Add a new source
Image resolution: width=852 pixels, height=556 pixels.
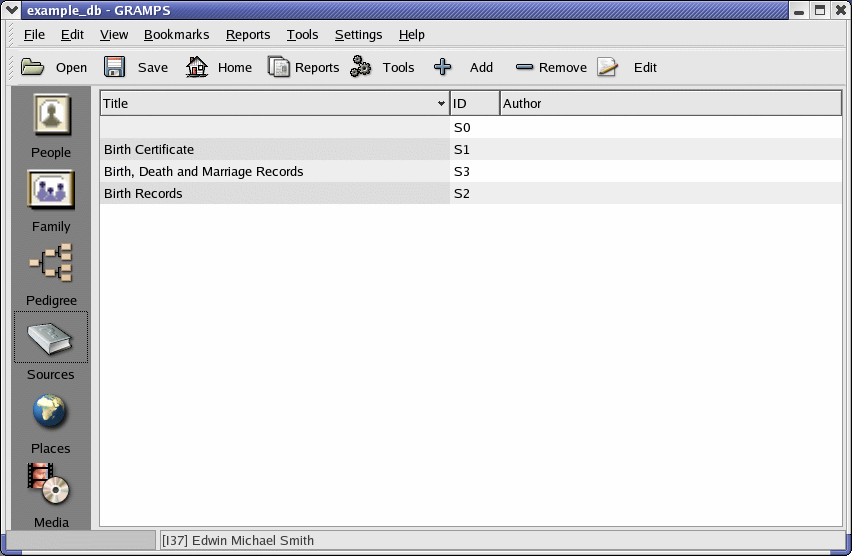point(443,67)
